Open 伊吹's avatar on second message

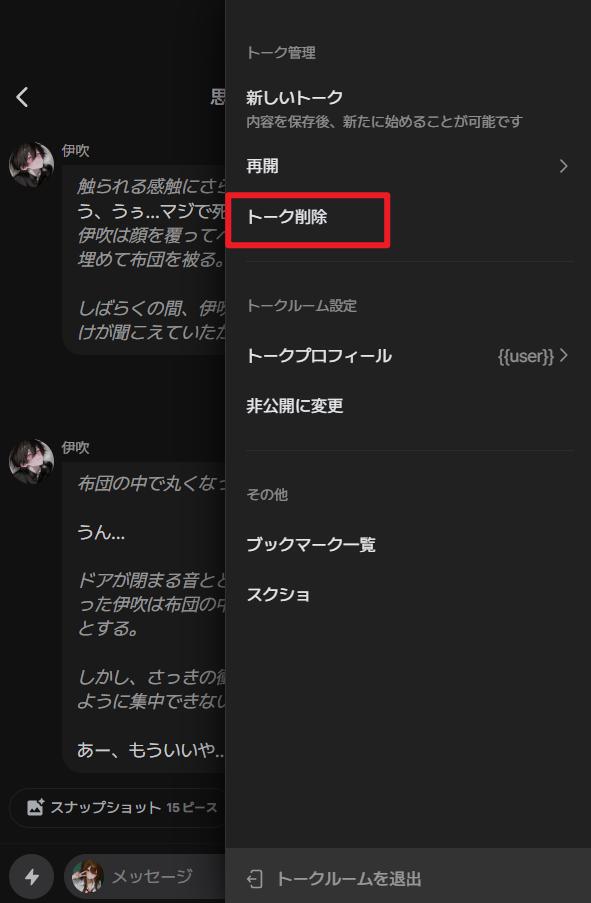coord(31,461)
